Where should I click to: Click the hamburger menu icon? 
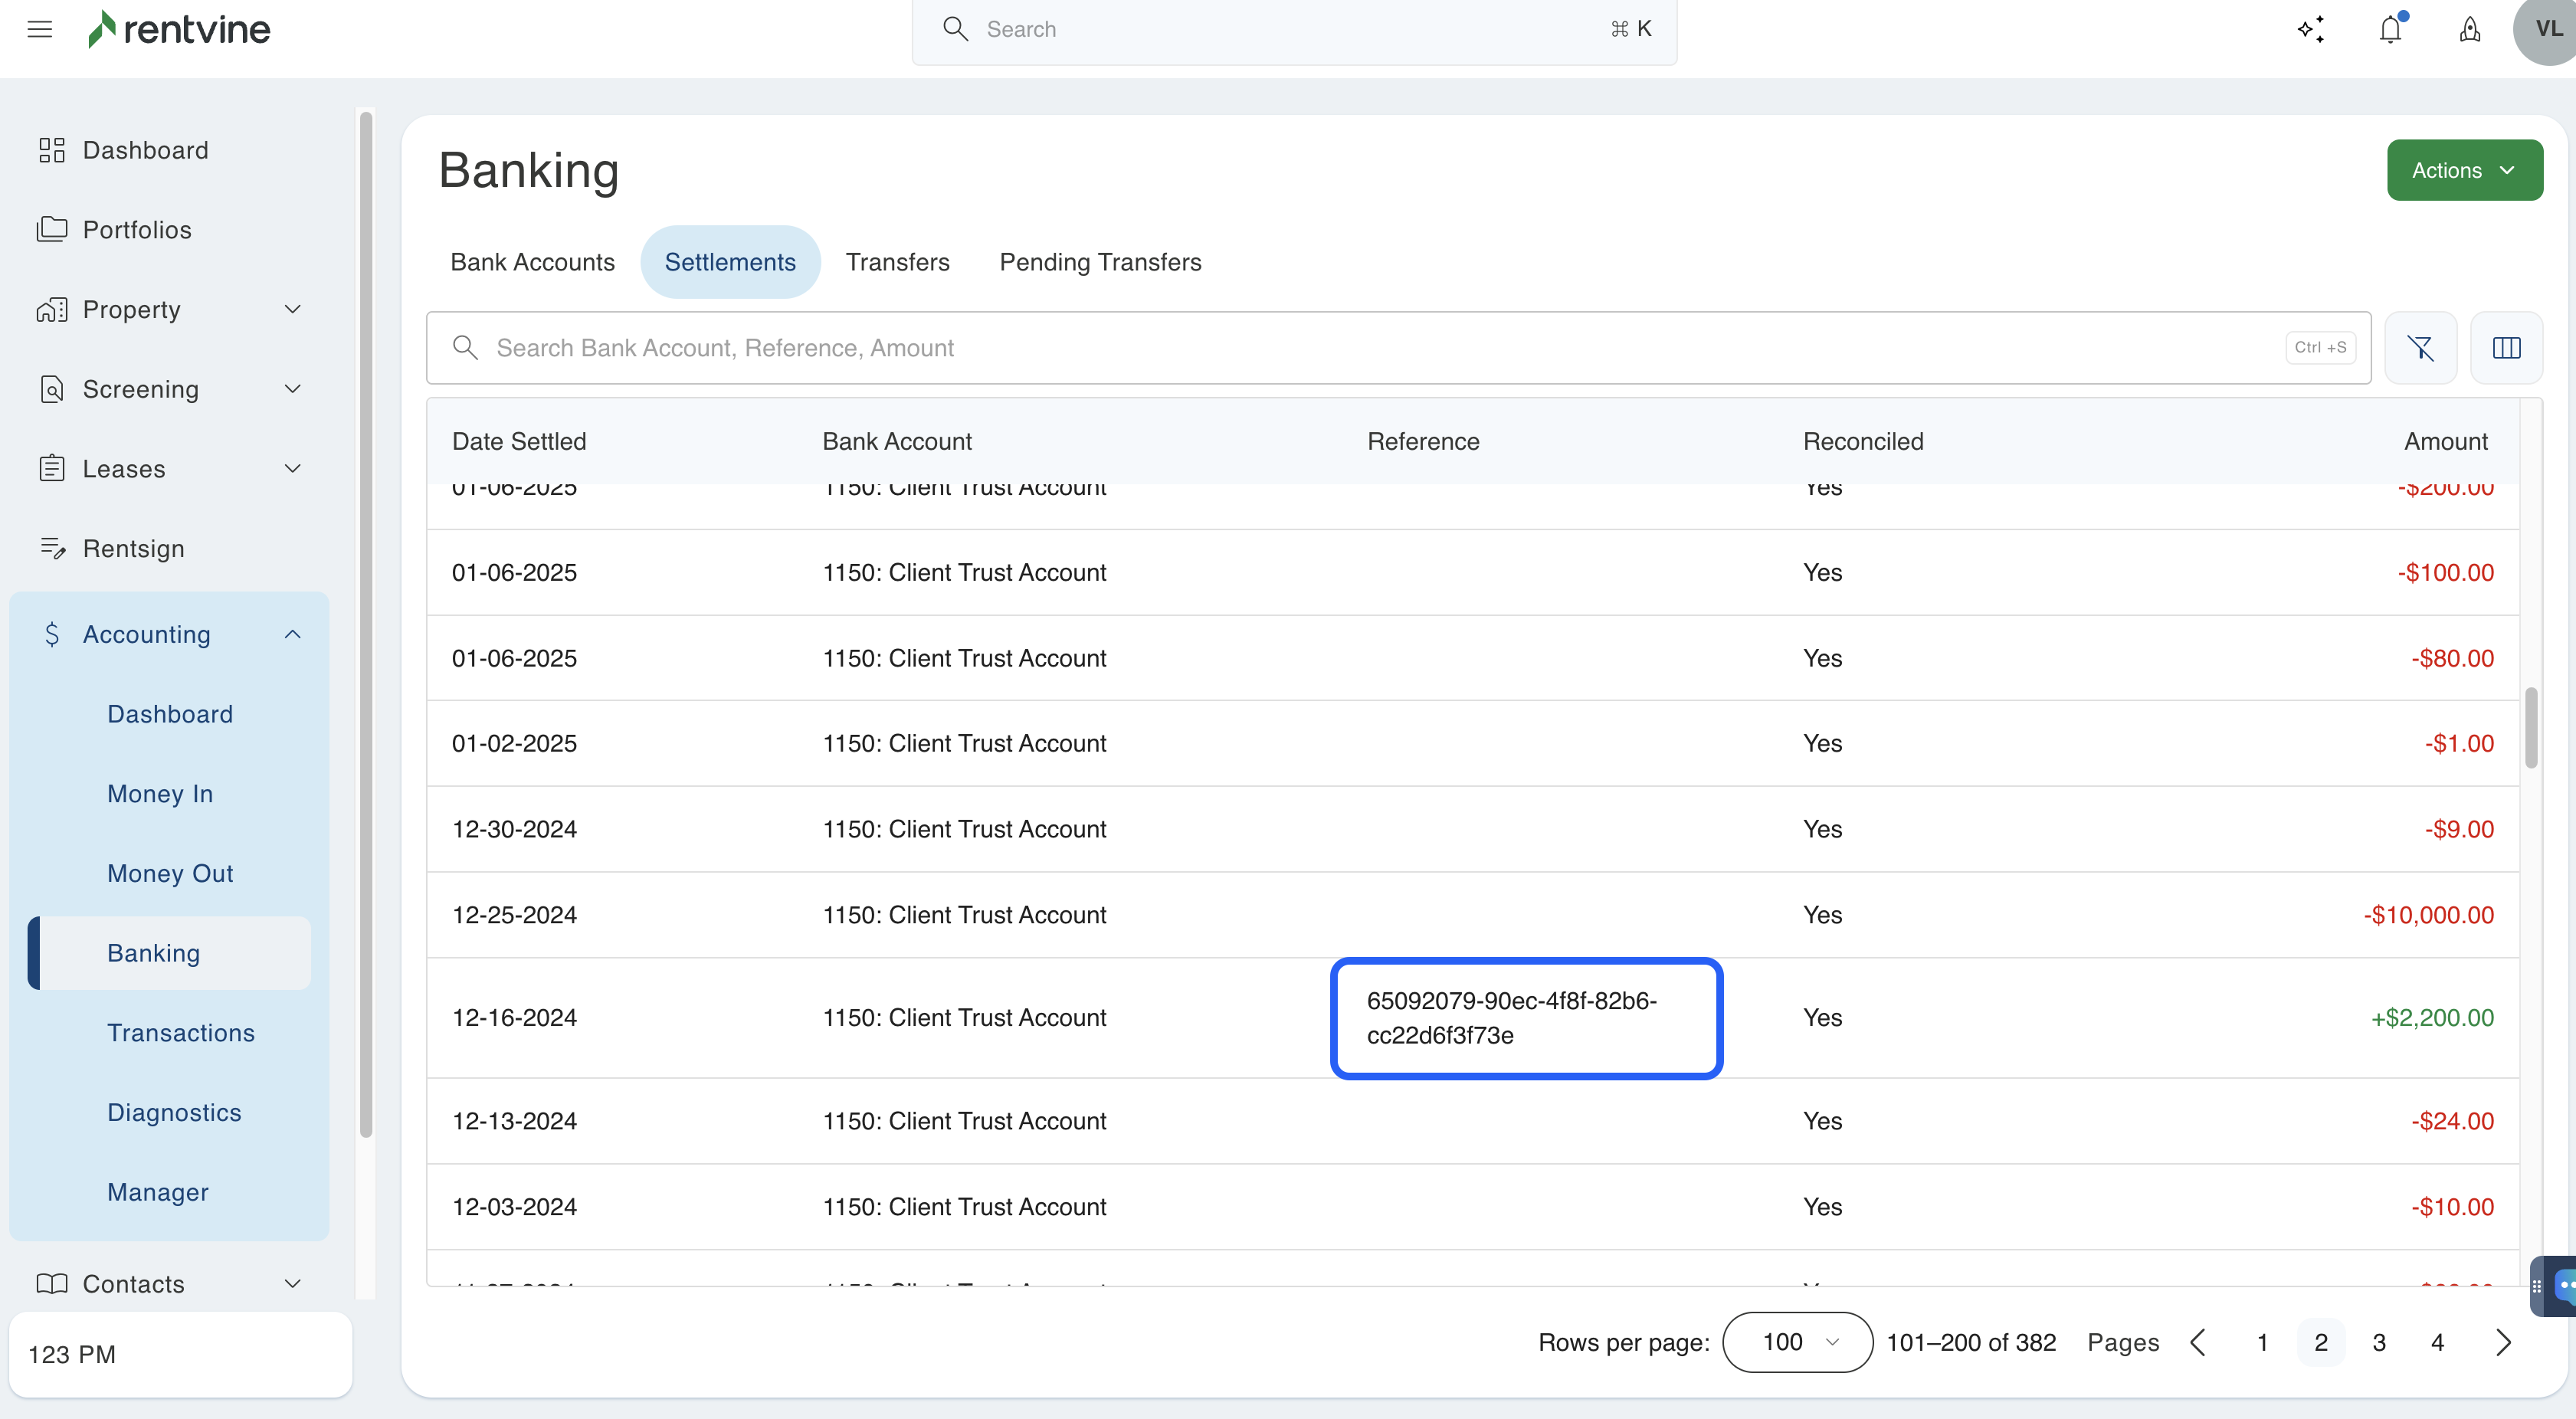point(40,29)
